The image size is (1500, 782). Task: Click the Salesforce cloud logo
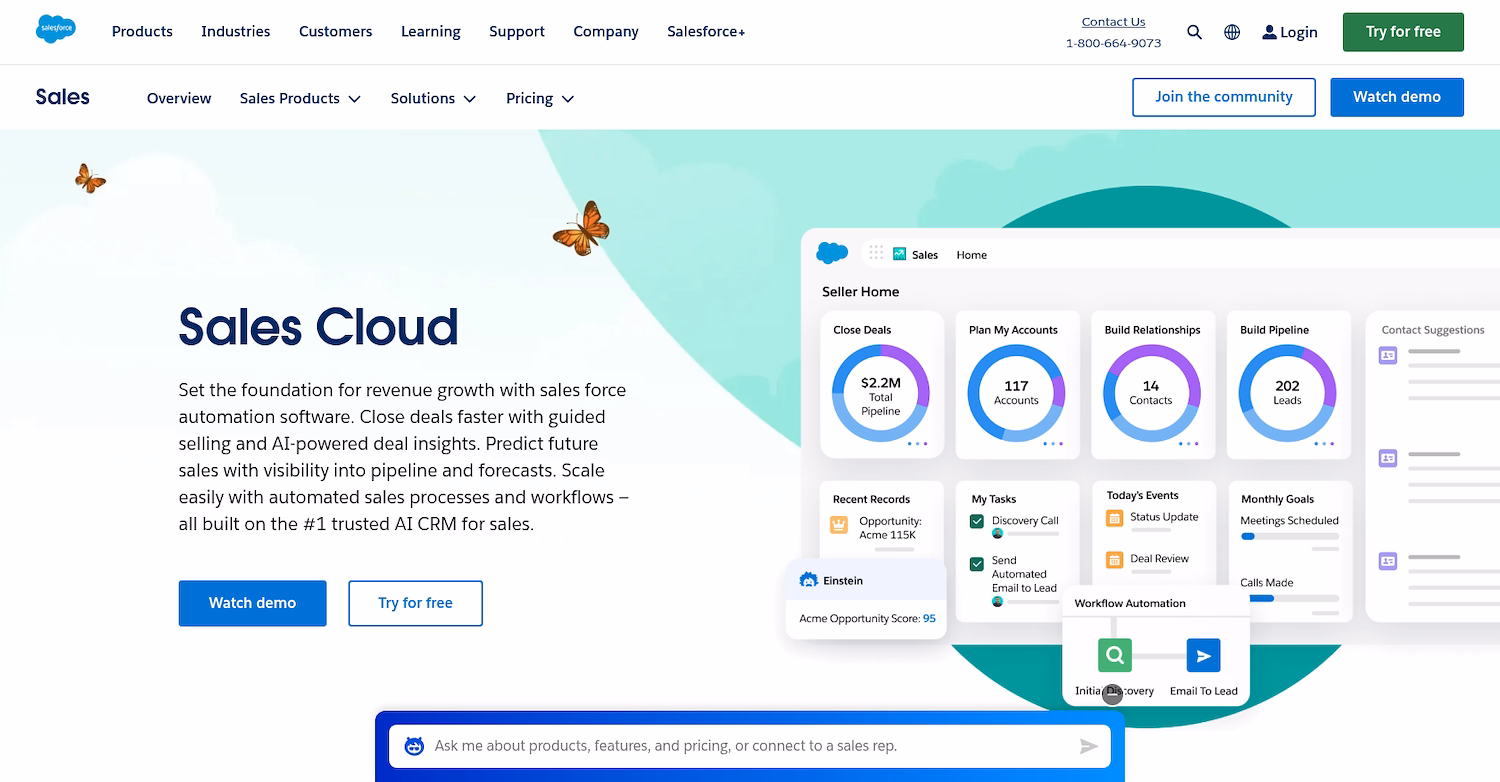pos(56,29)
